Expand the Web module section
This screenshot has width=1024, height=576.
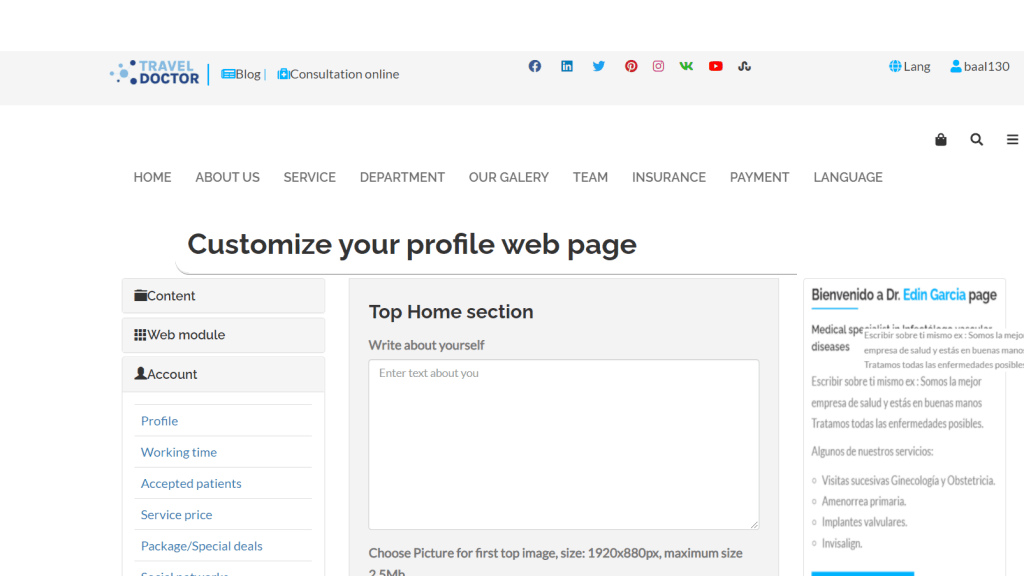click(x=223, y=335)
